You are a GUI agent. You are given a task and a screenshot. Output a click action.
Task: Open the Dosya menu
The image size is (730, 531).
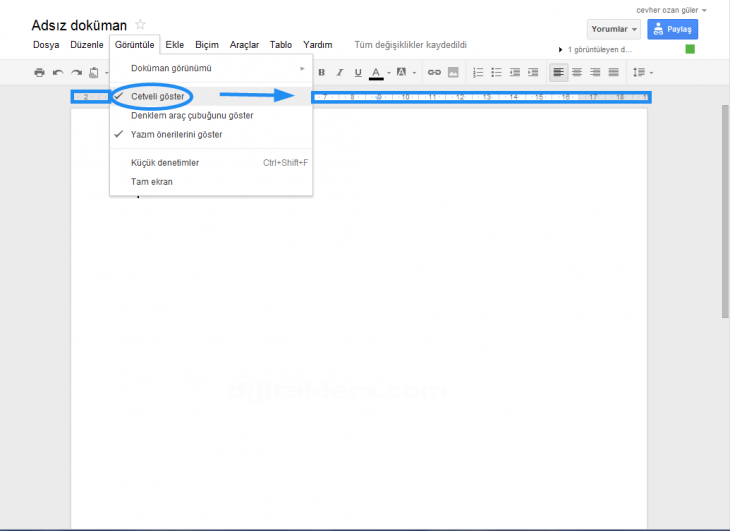46,45
